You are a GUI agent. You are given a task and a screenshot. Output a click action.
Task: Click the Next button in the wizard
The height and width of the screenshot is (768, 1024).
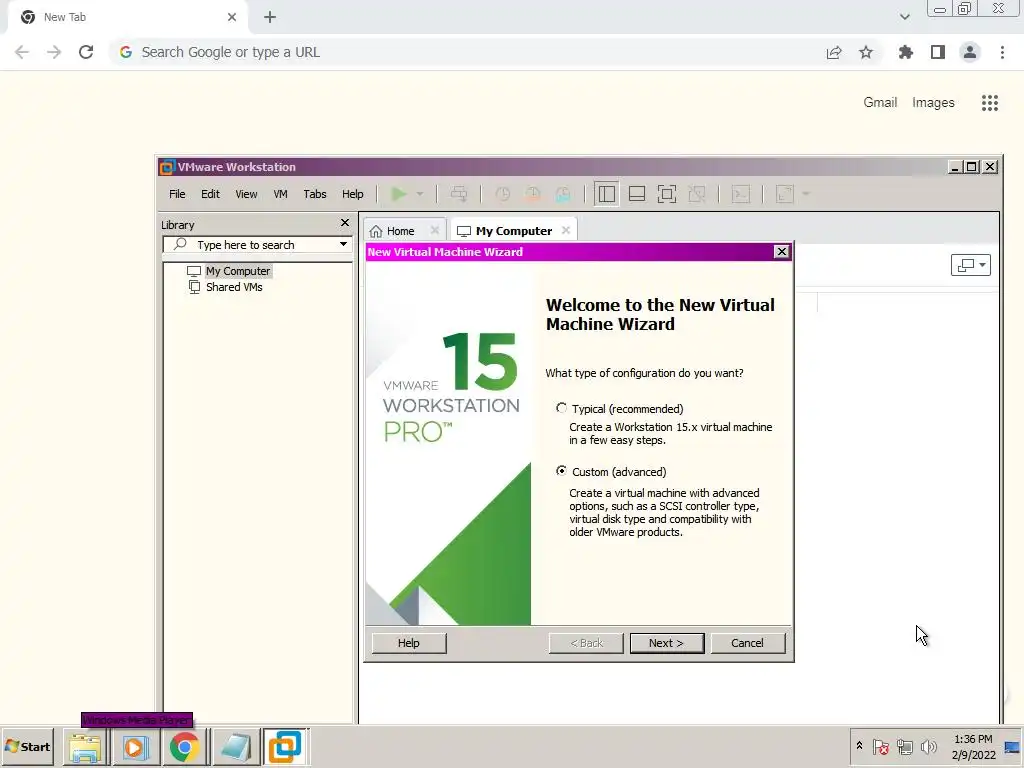point(667,643)
